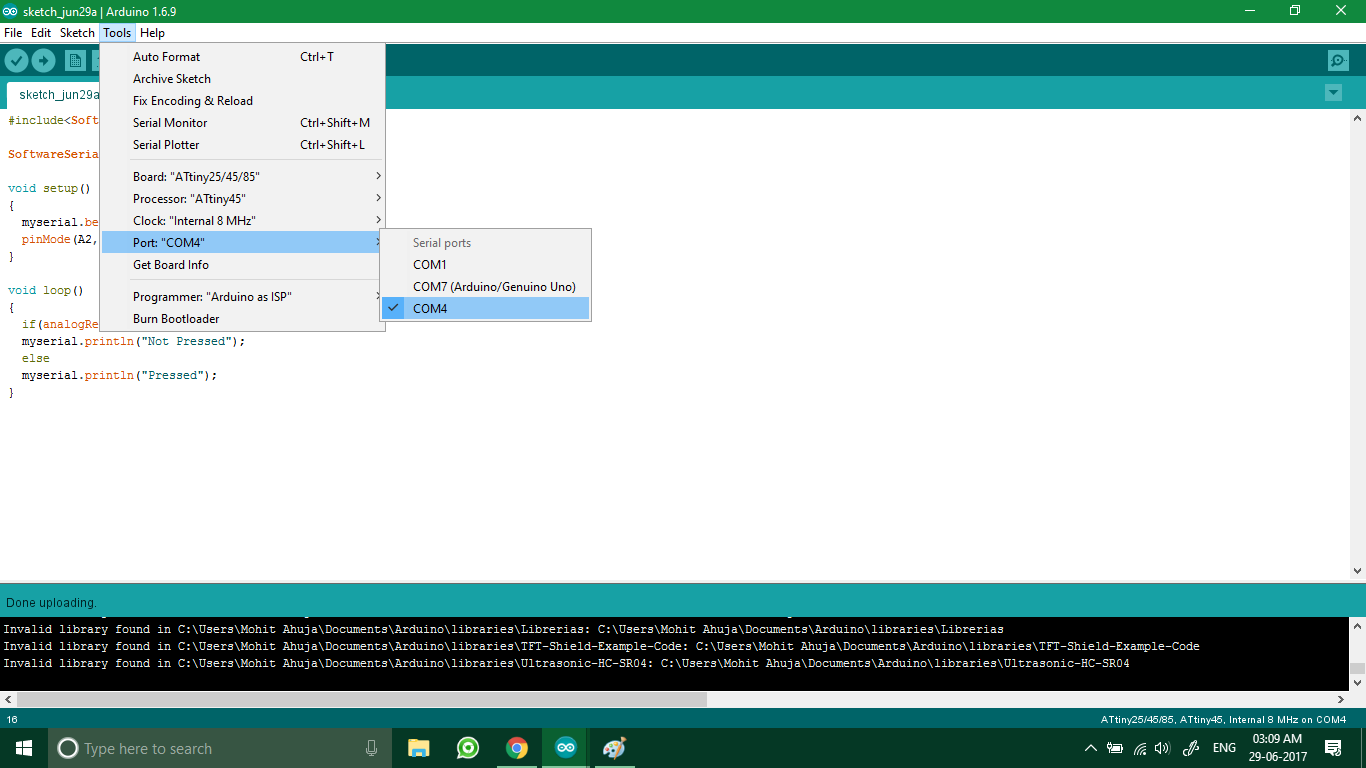Open Paint from the taskbar
Screen dimensions: 1366x768
click(614, 748)
